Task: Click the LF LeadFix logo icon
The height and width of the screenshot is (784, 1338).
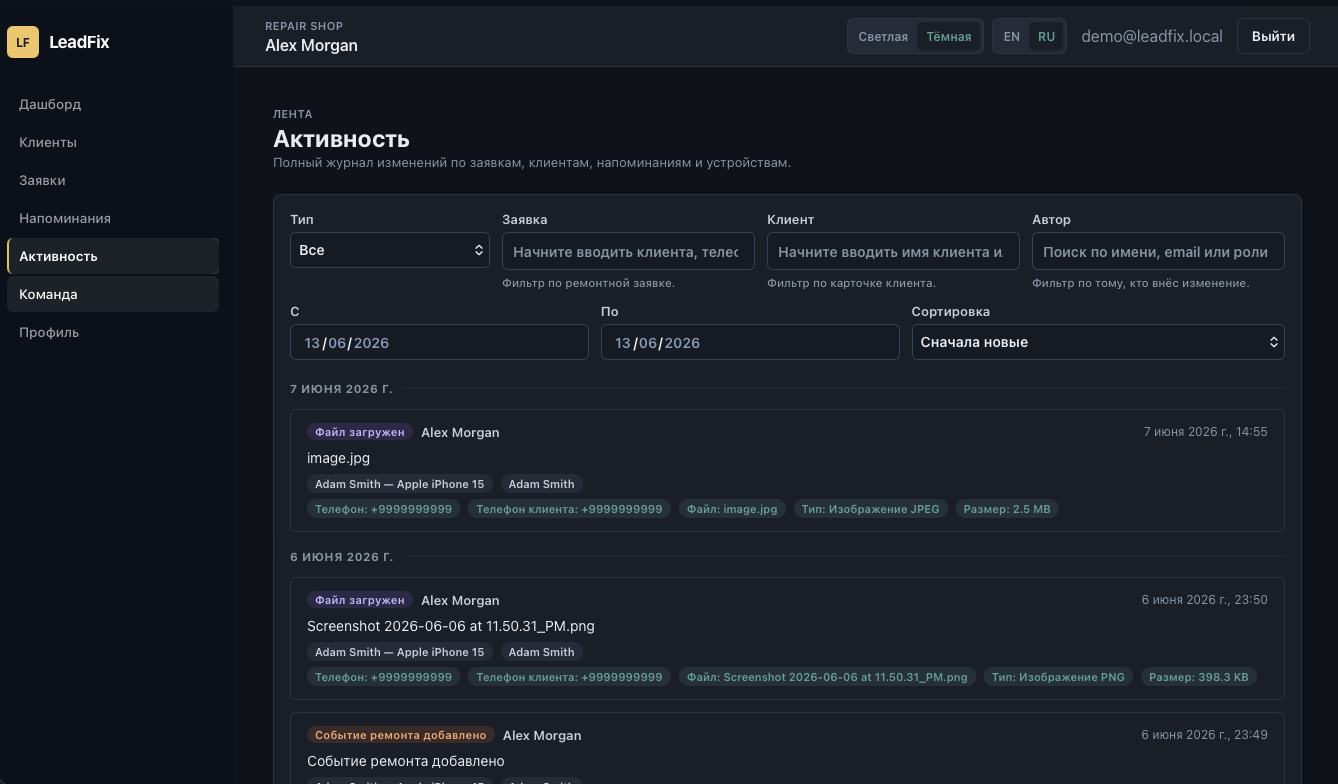Action: (23, 42)
